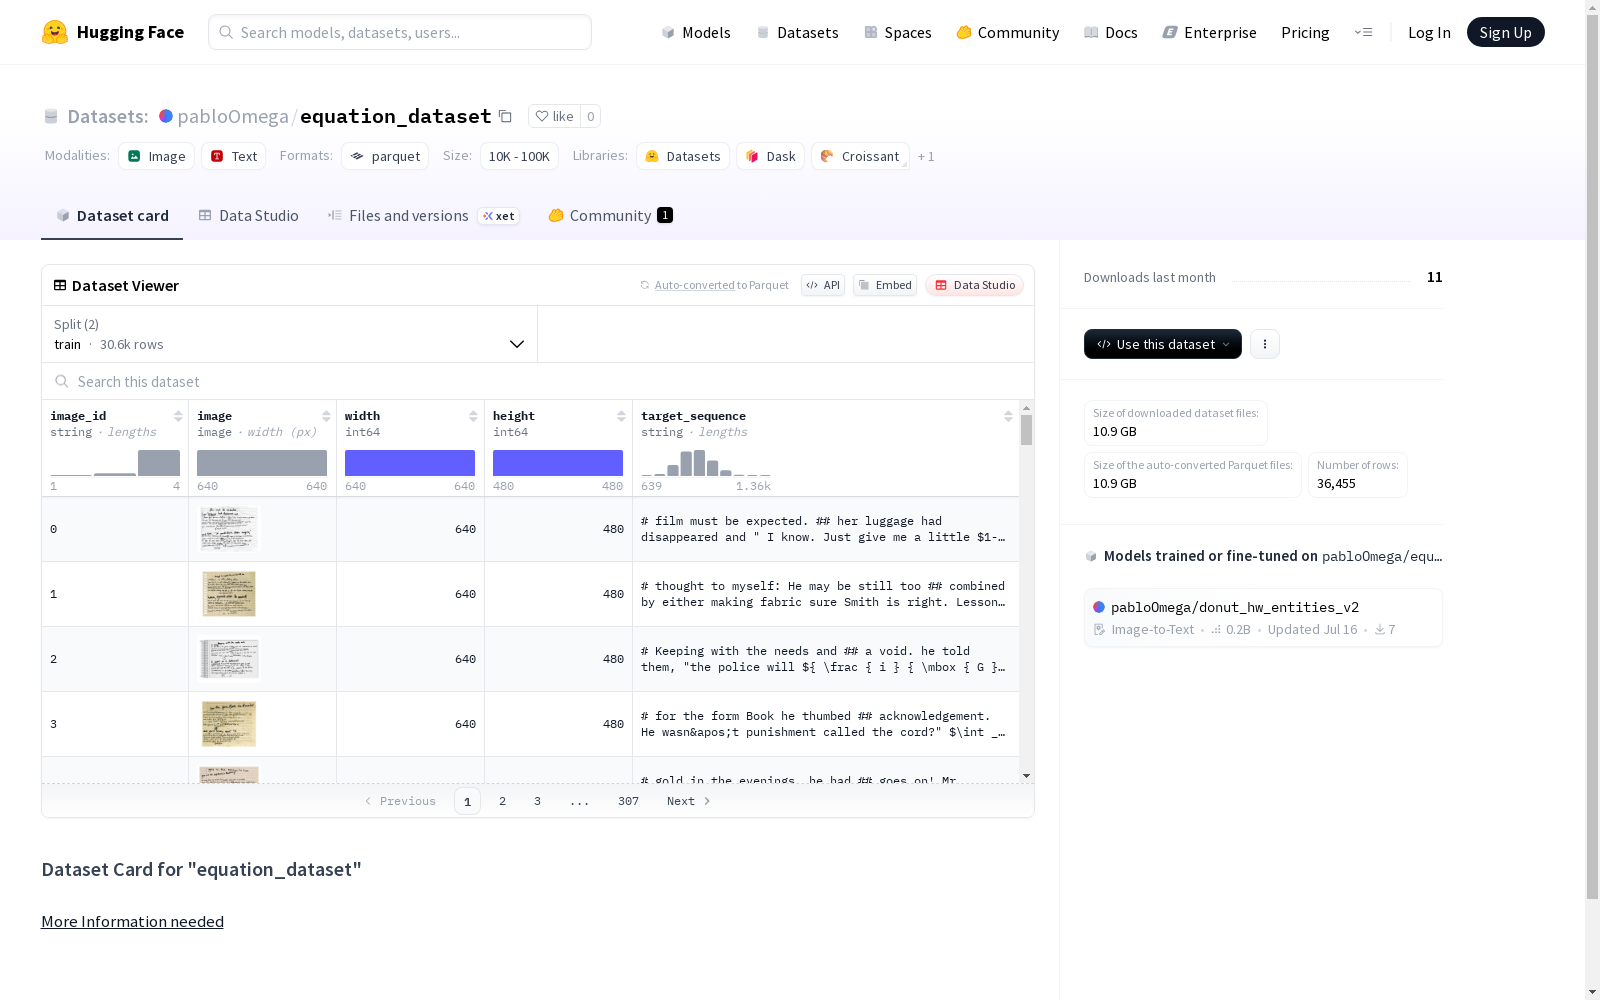Select the parquet format tag

[385, 156]
